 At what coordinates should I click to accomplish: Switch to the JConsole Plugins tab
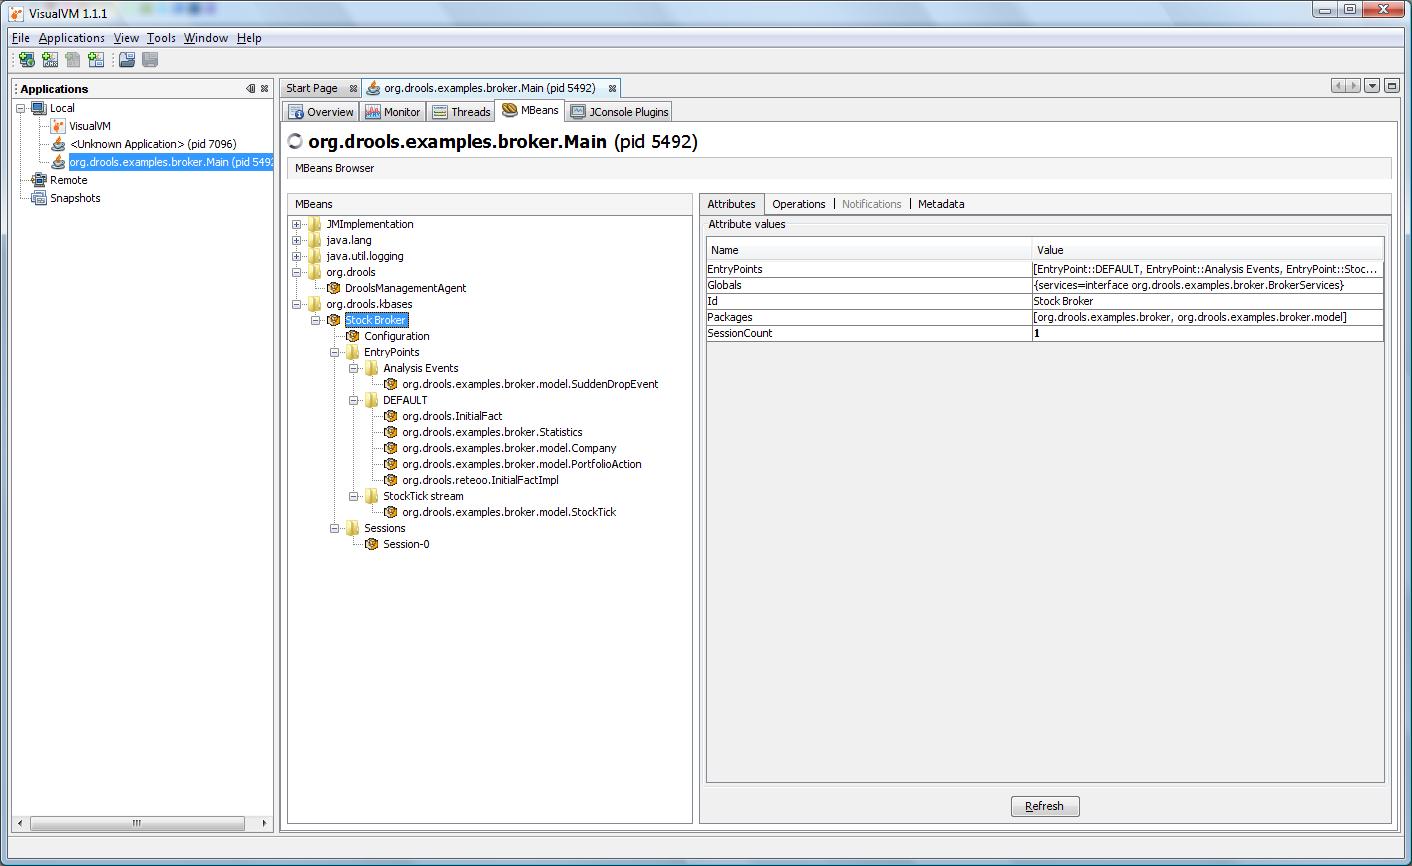tap(619, 112)
